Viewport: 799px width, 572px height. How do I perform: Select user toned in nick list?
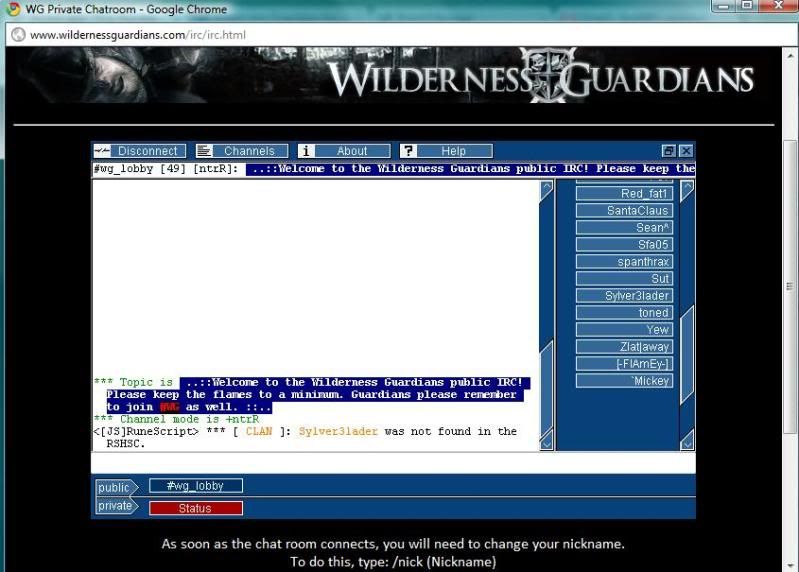tap(624, 313)
